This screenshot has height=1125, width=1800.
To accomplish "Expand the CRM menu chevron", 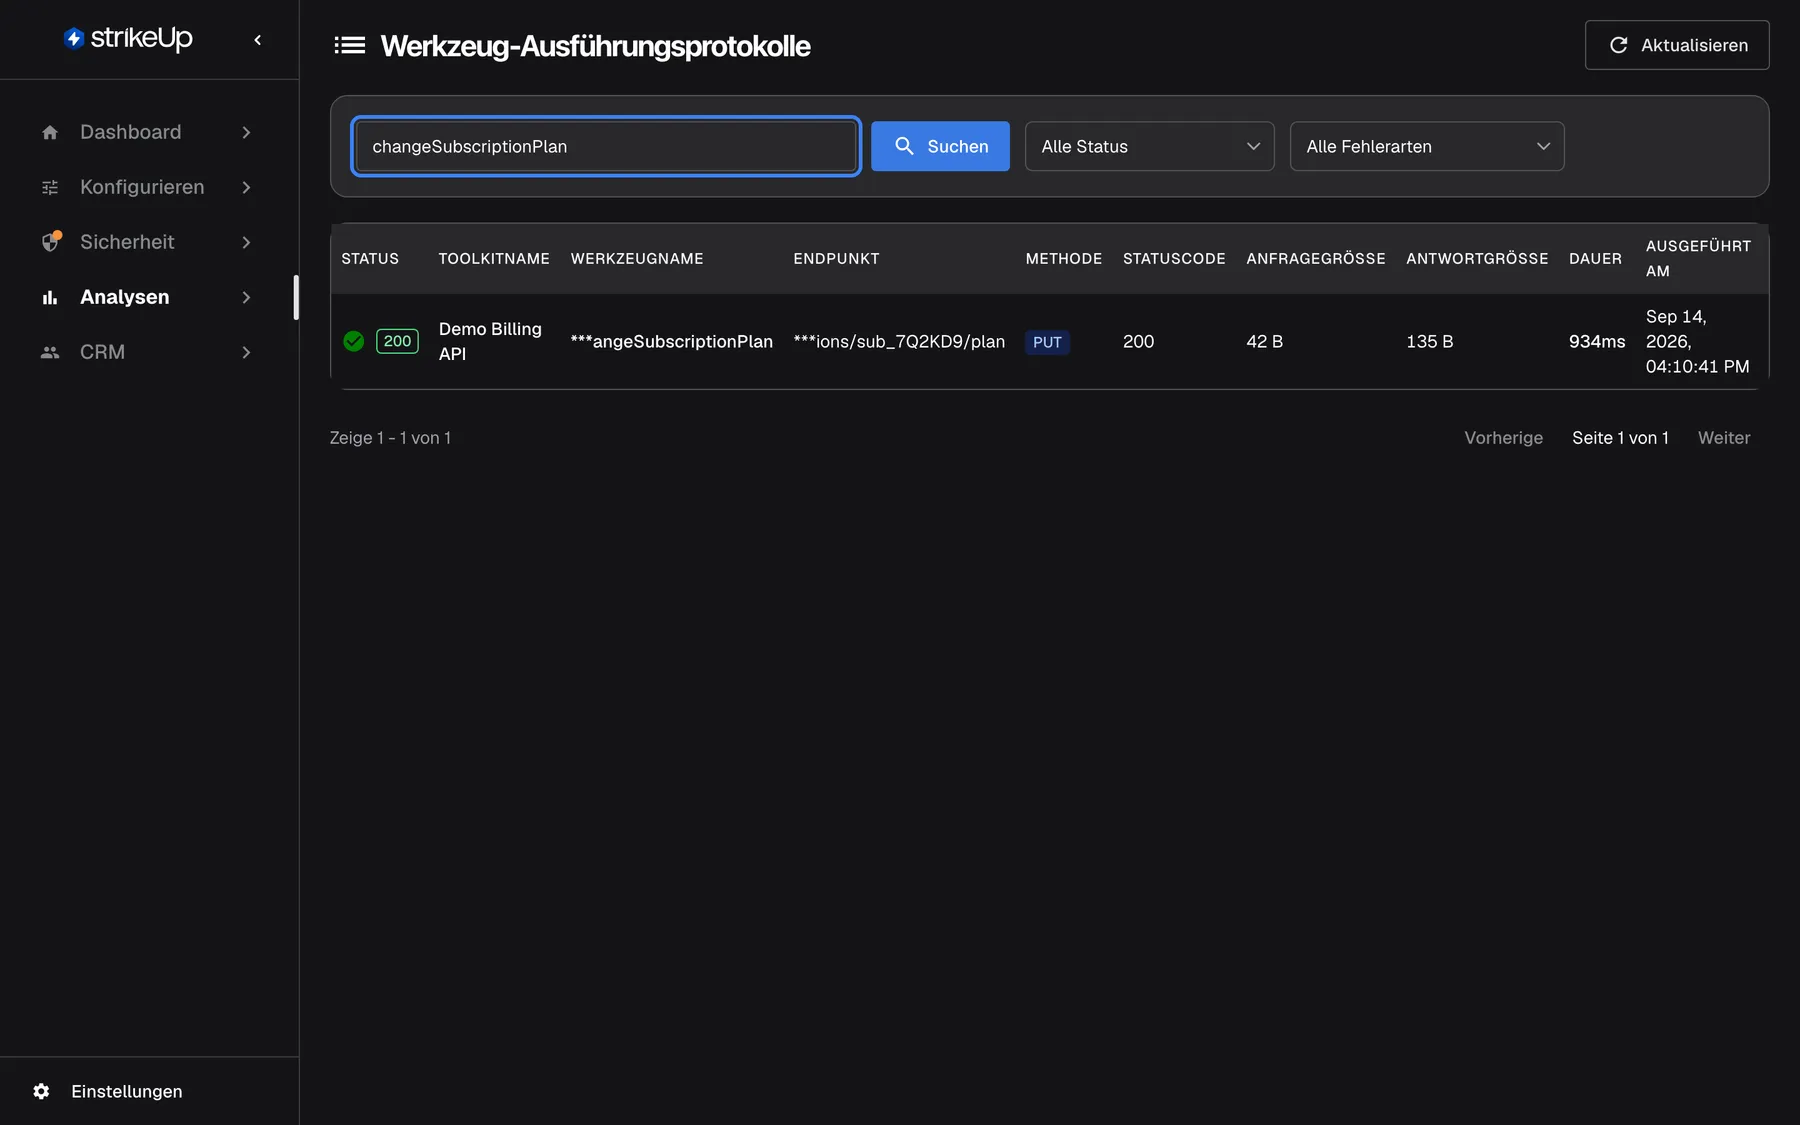I will point(246,352).
